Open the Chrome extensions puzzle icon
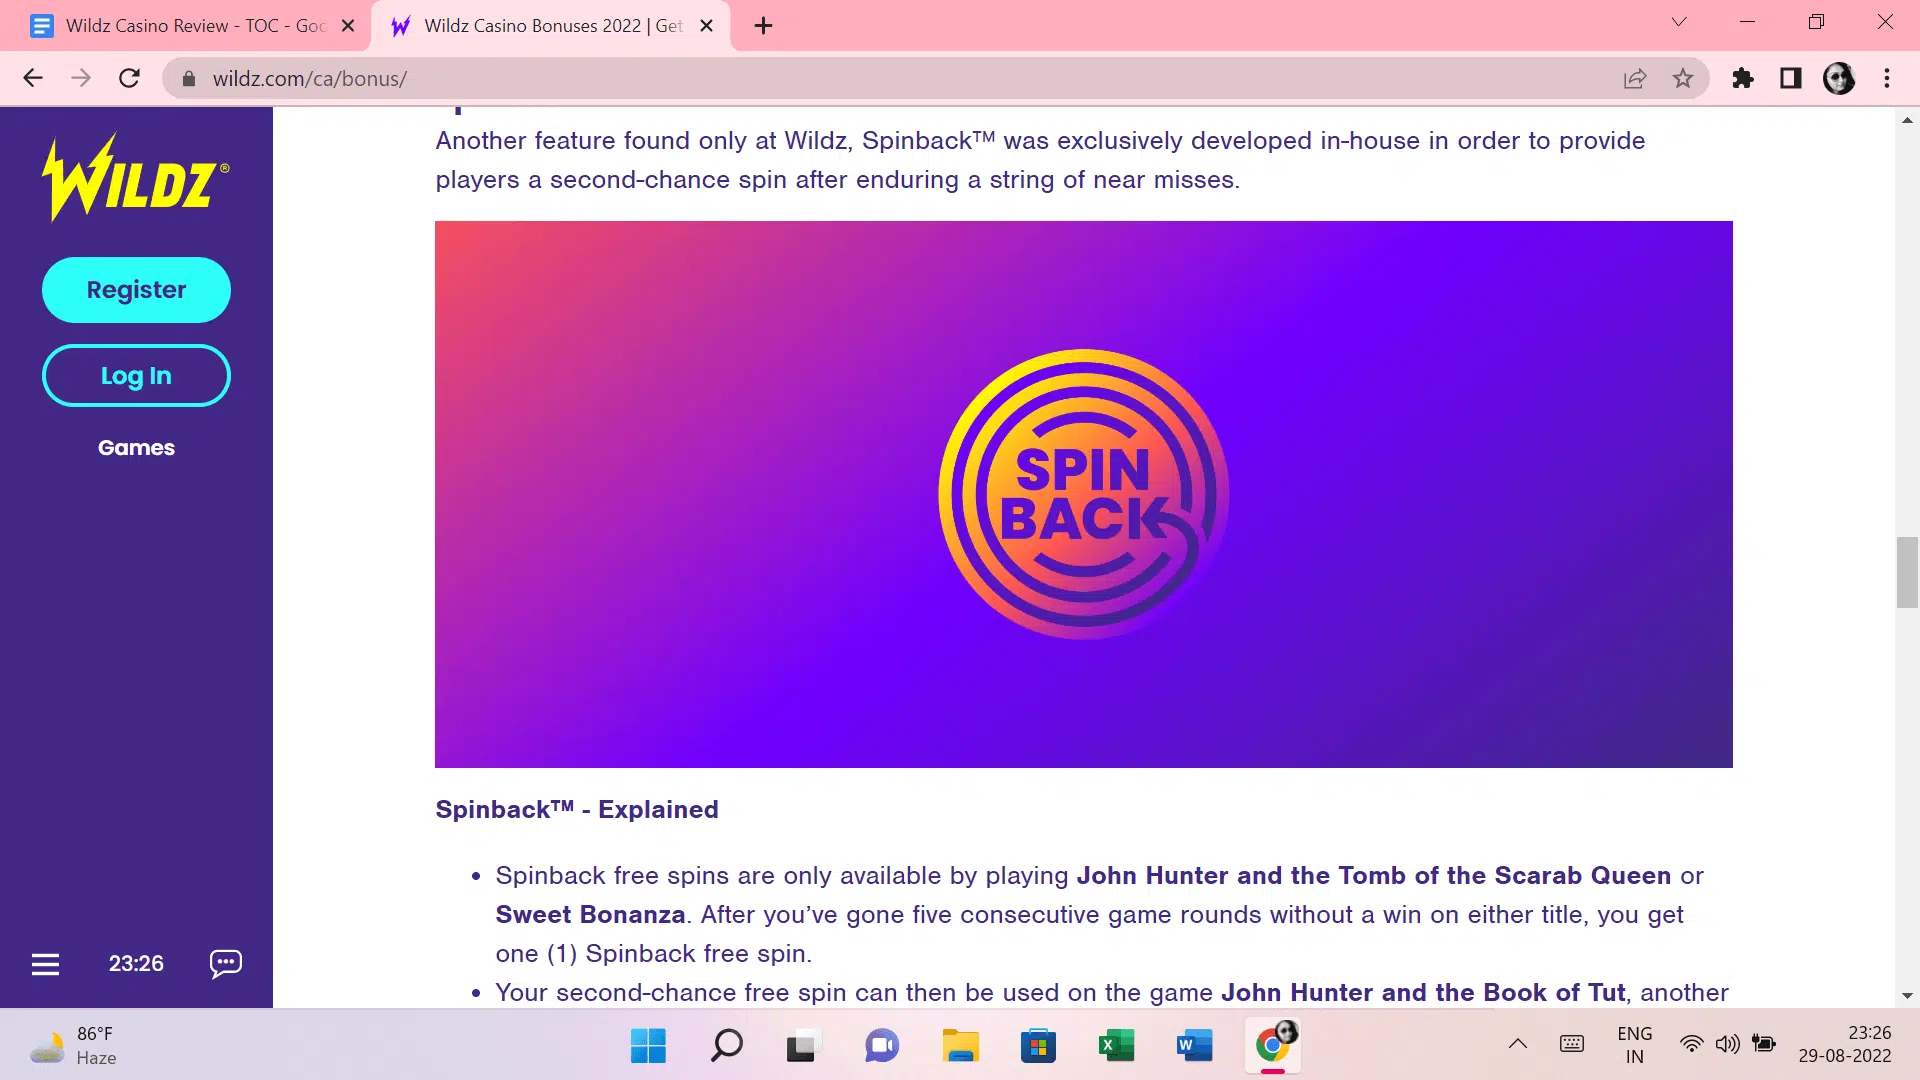 click(x=1743, y=78)
